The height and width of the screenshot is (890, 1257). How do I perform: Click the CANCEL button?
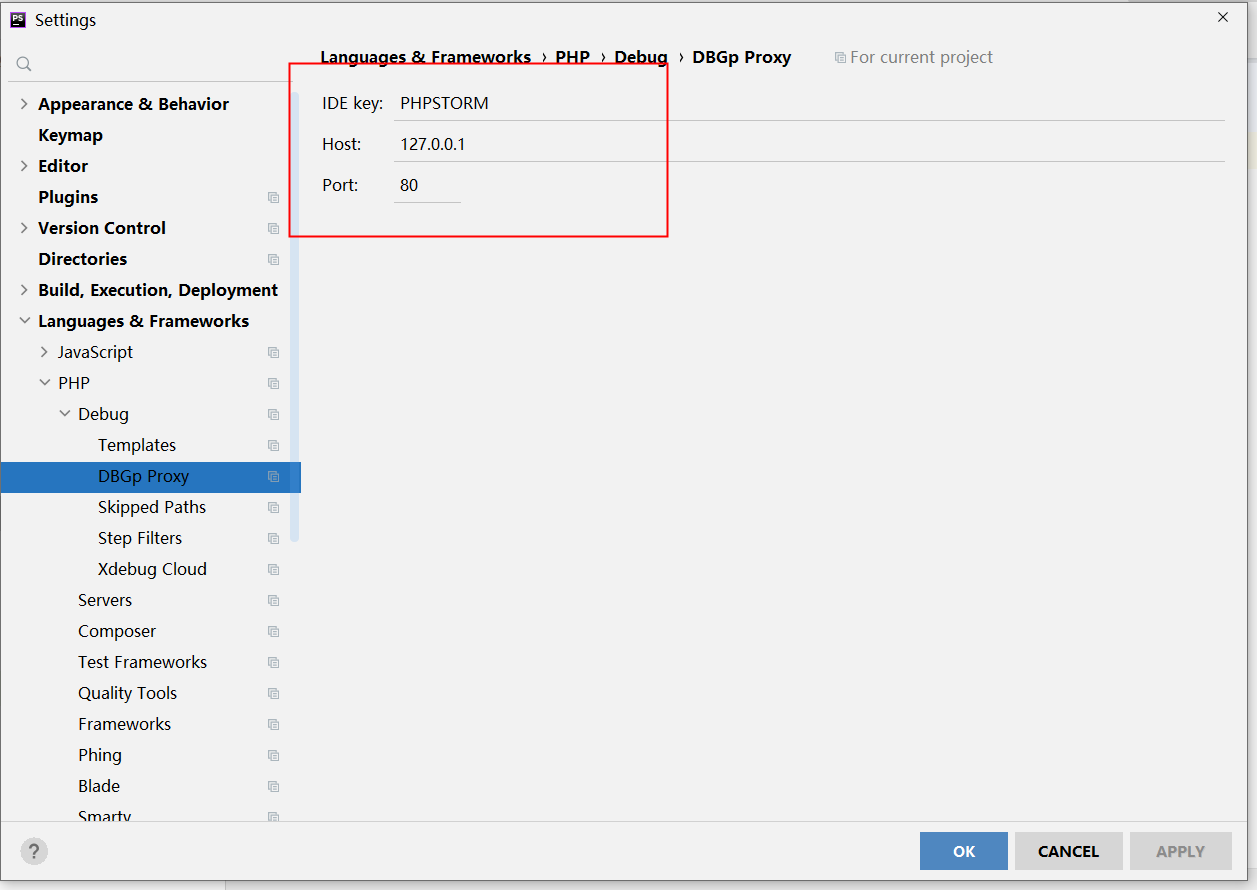1068,851
